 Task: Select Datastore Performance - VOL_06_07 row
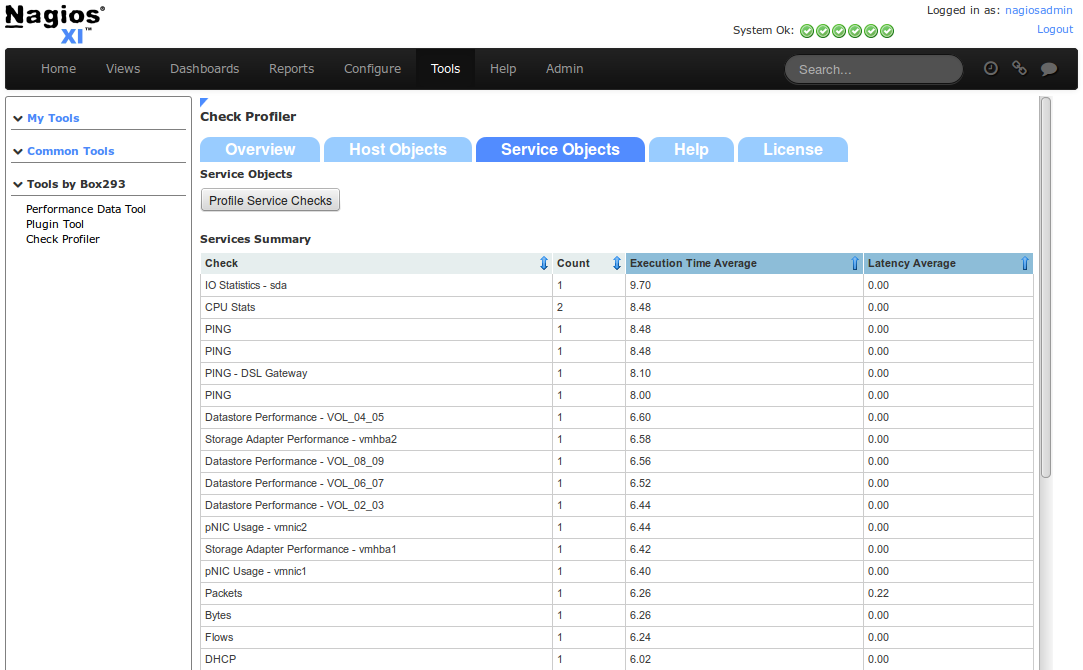pos(617,484)
